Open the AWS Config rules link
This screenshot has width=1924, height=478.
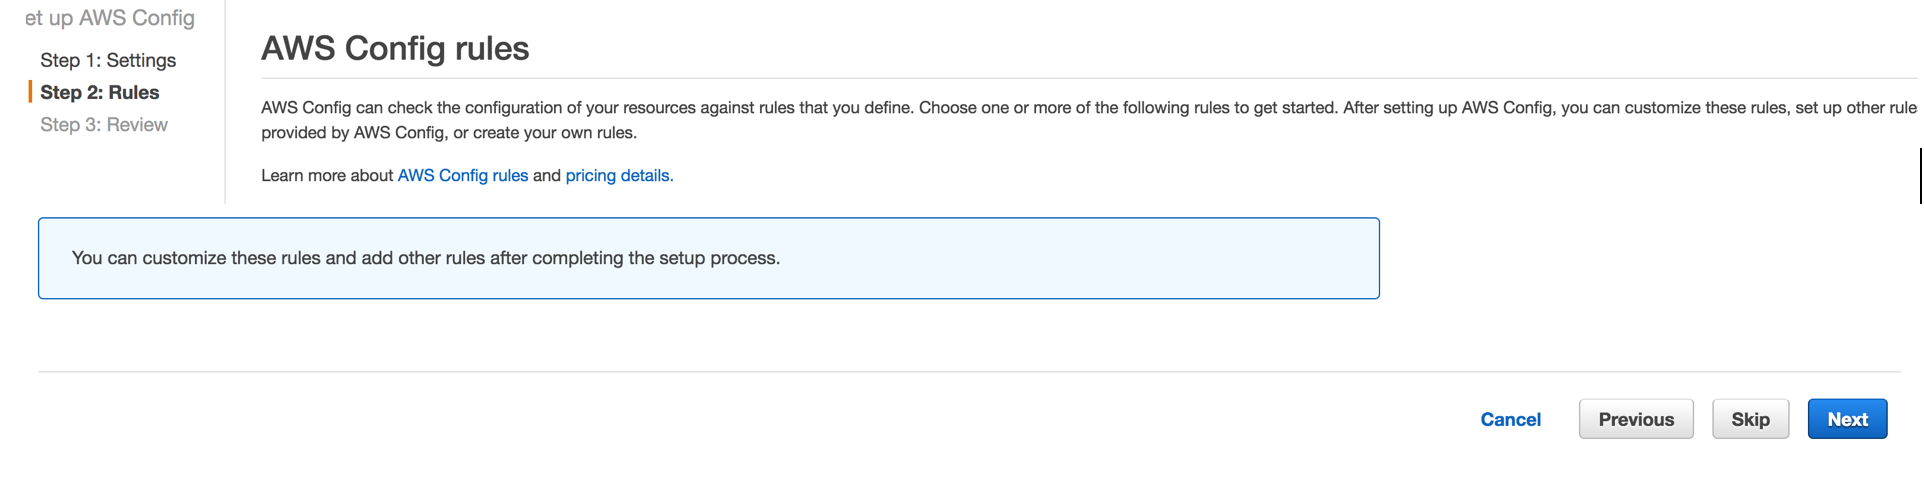coord(462,175)
